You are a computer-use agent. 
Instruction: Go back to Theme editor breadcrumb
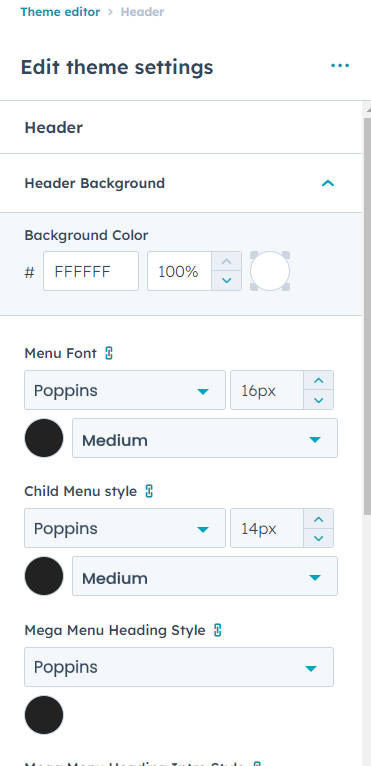60,12
